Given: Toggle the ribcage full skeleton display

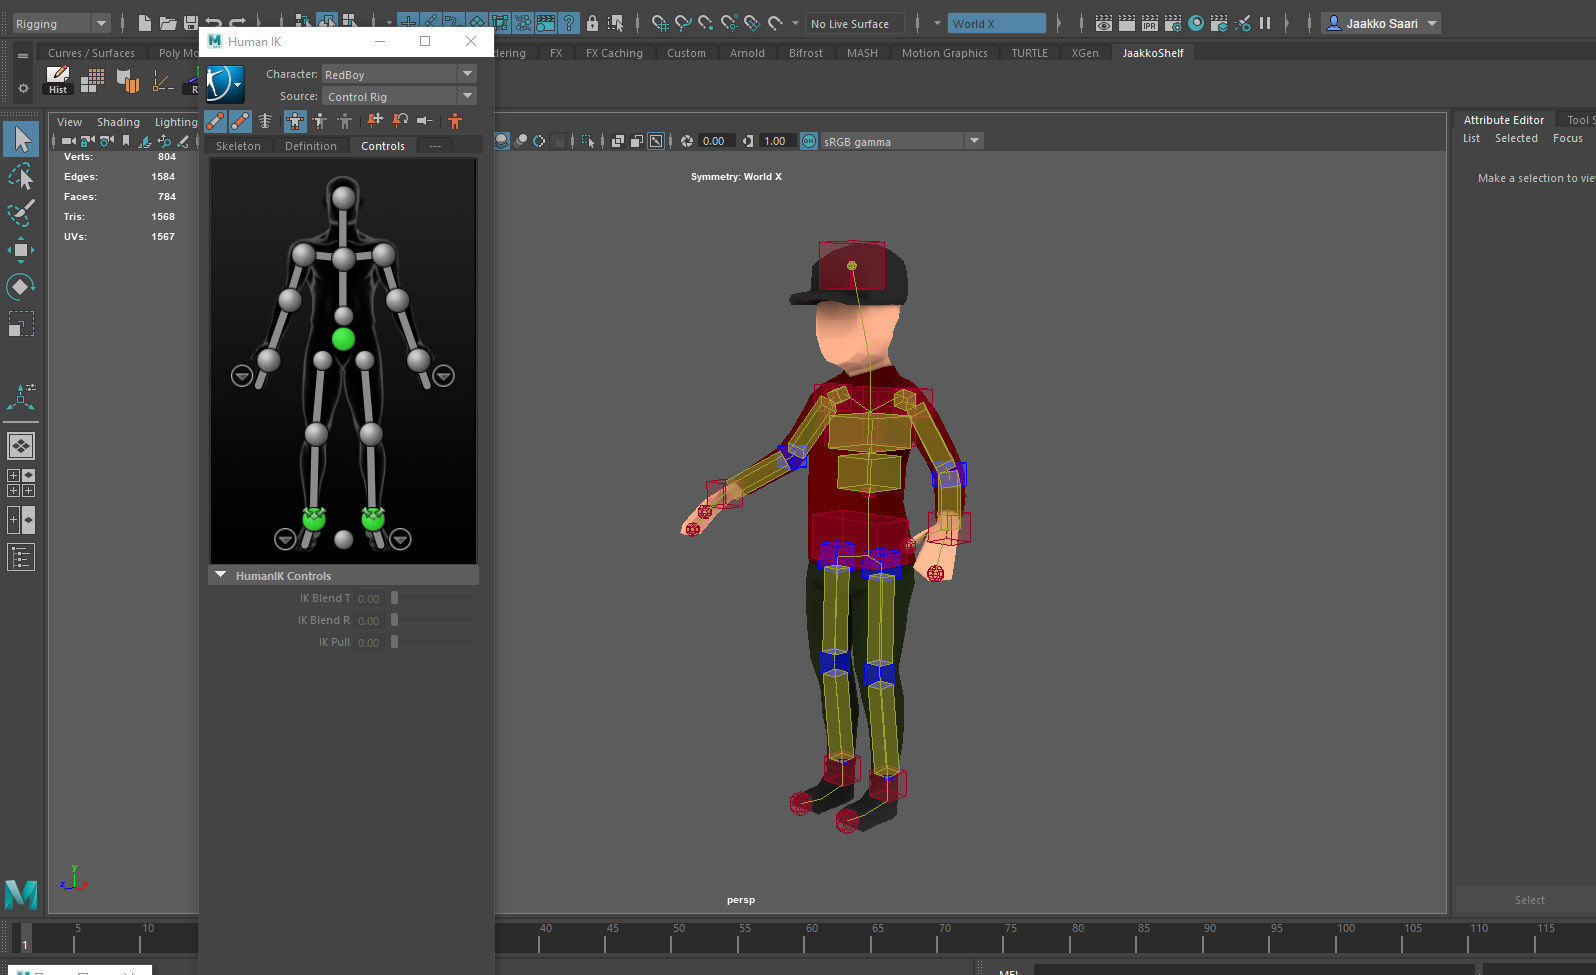Looking at the screenshot, I should coord(265,121).
